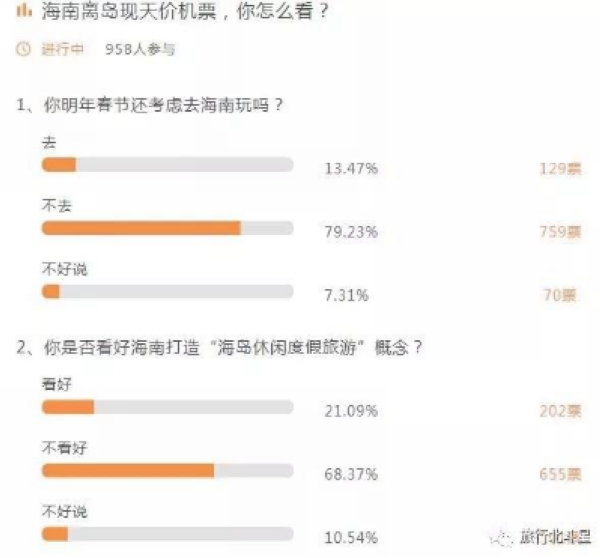Click the 759票 vote count
This screenshot has width=600, height=558.
click(558, 232)
